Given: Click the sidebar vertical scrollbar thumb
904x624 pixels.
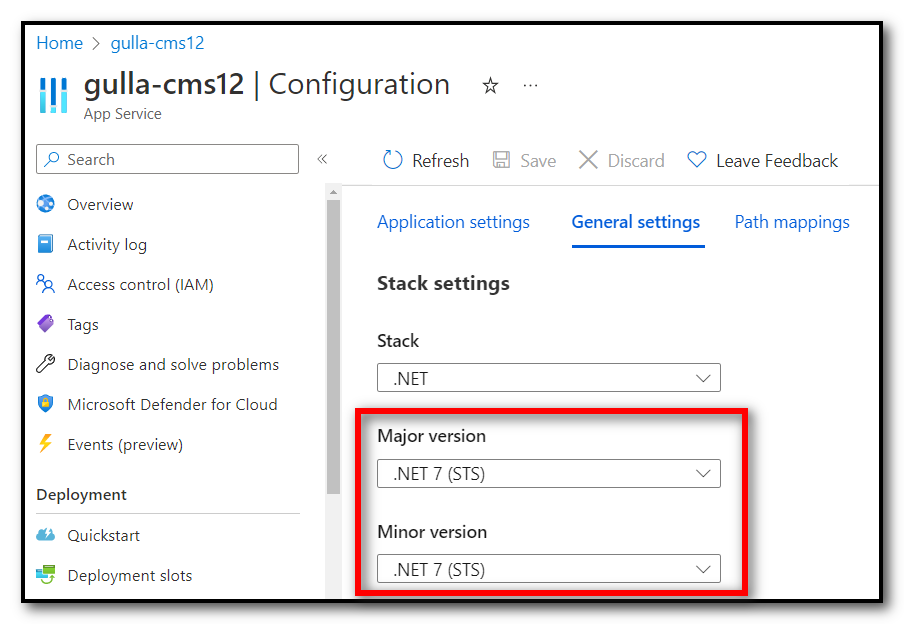Looking at the screenshot, I should [333, 347].
